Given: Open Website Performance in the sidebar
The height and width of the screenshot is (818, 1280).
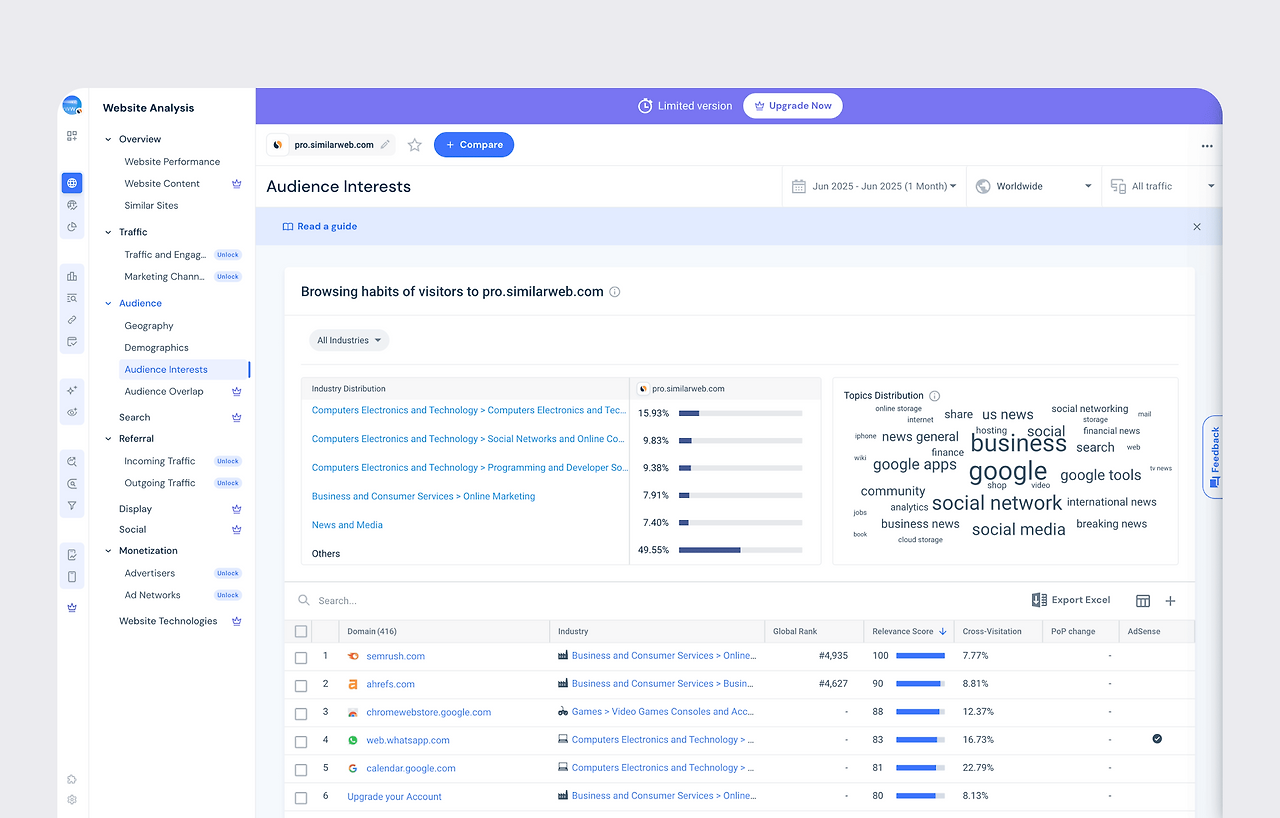Looking at the screenshot, I should click(172, 162).
